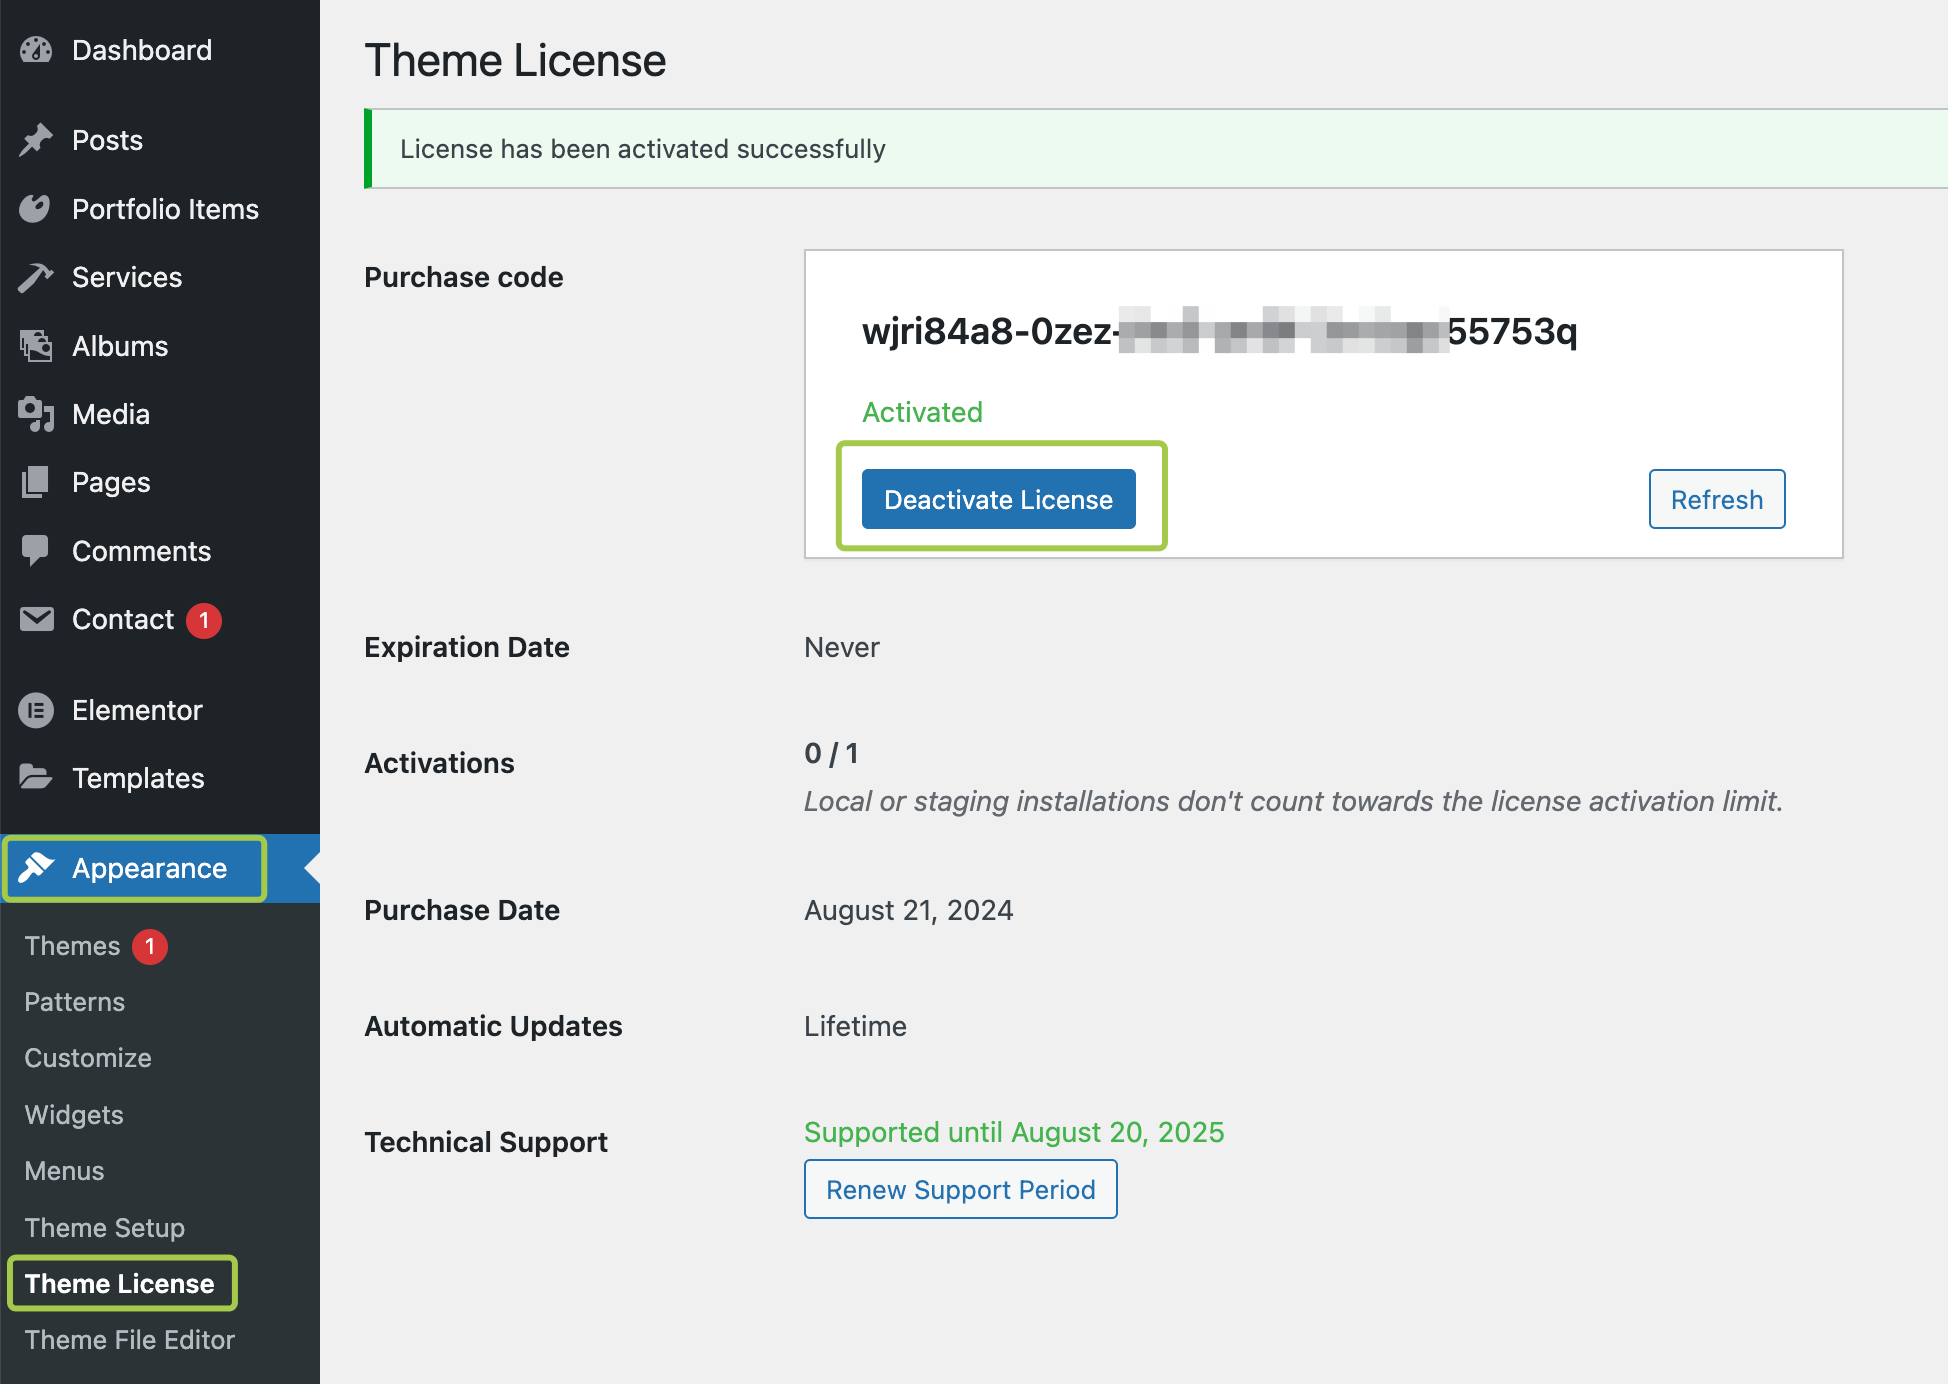Click the purchase code text field
The width and height of the screenshot is (1948, 1384).
point(1219,331)
